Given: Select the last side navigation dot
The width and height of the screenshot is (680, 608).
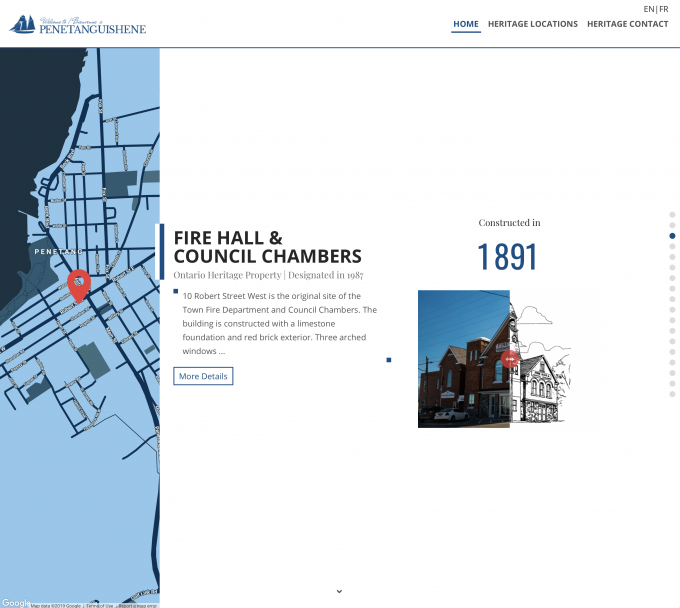Looking at the screenshot, I should click(672, 394).
